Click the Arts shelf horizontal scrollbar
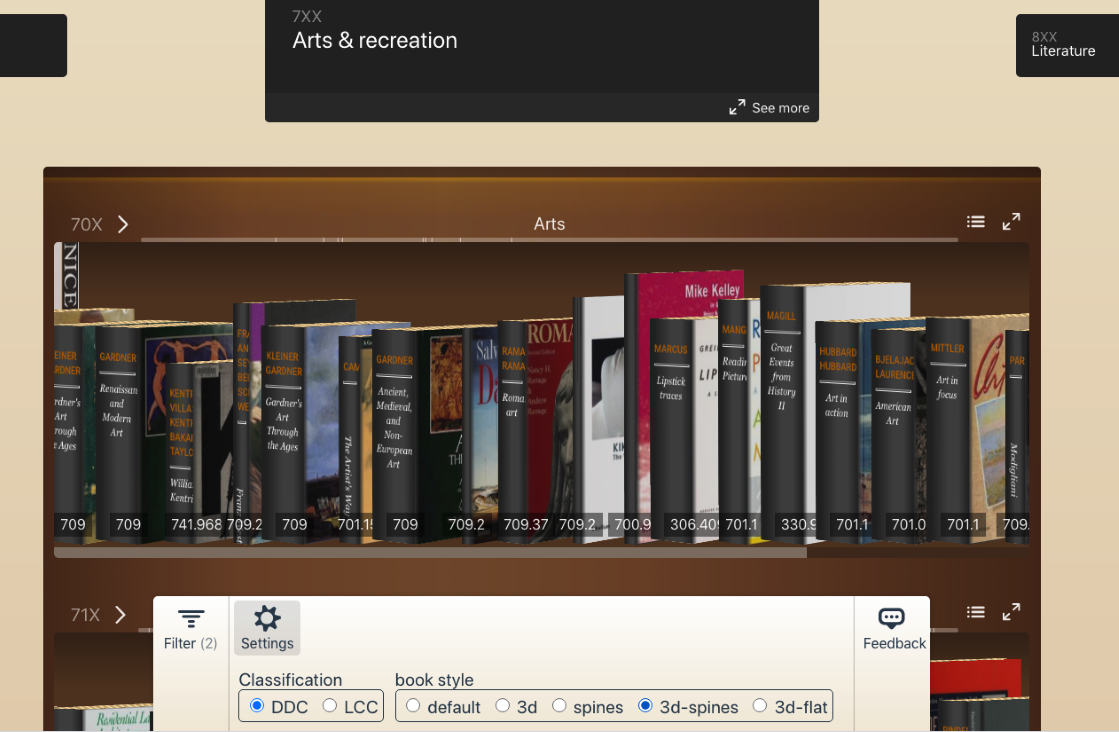 430,552
